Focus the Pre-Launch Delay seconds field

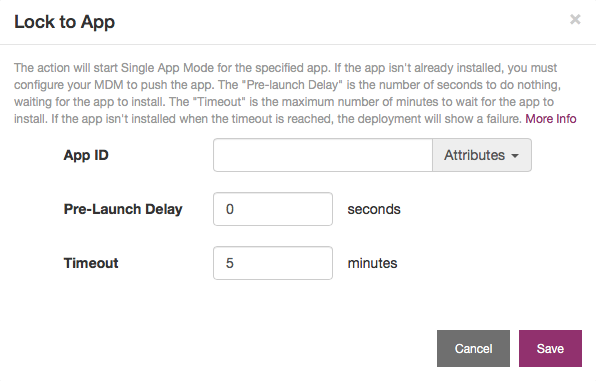[273, 209]
